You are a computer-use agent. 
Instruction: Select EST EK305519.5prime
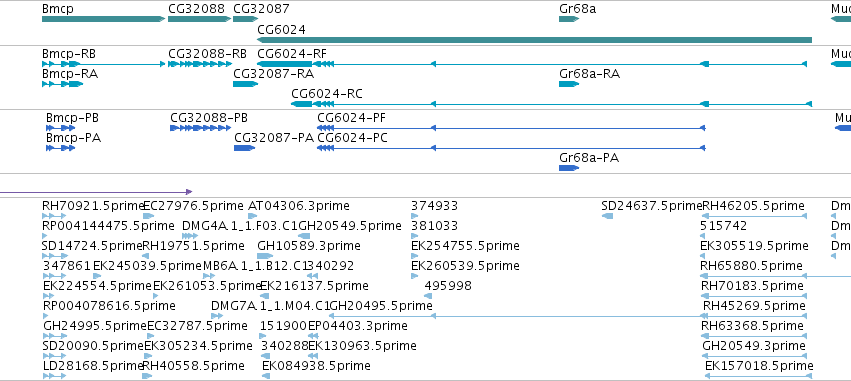tap(754, 246)
